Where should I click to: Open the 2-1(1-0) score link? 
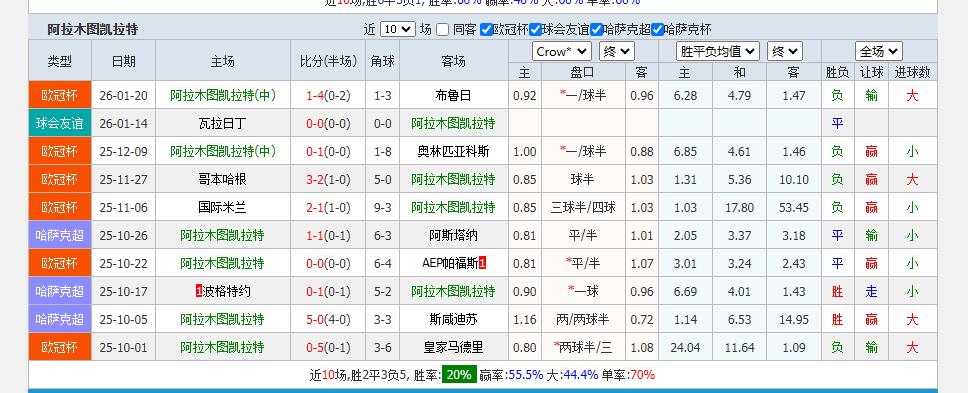(x=328, y=207)
